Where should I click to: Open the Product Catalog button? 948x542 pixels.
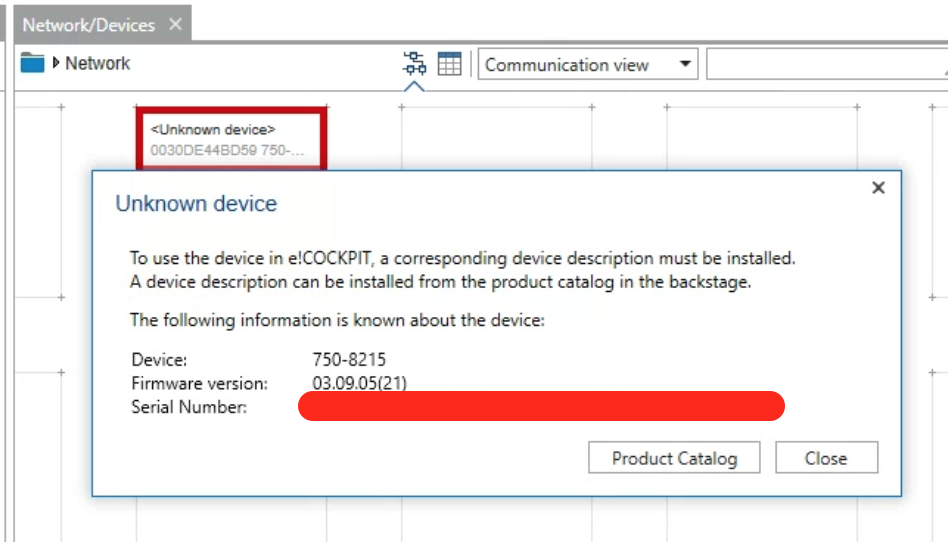(674, 458)
